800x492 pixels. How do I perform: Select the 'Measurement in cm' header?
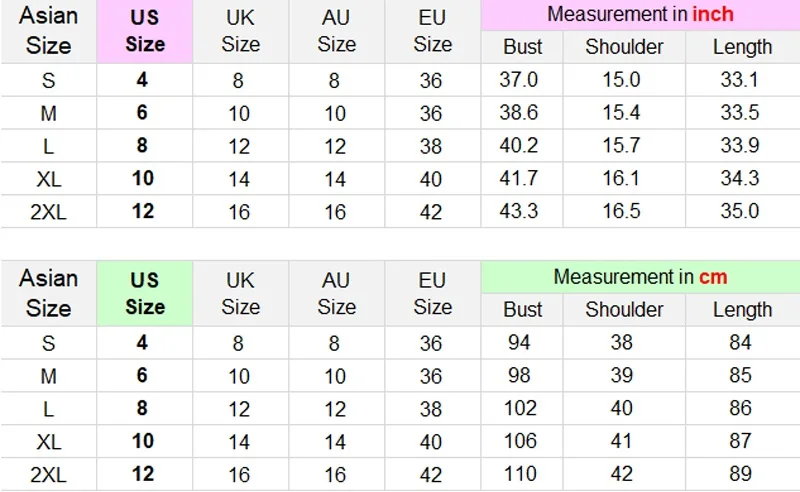click(640, 277)
